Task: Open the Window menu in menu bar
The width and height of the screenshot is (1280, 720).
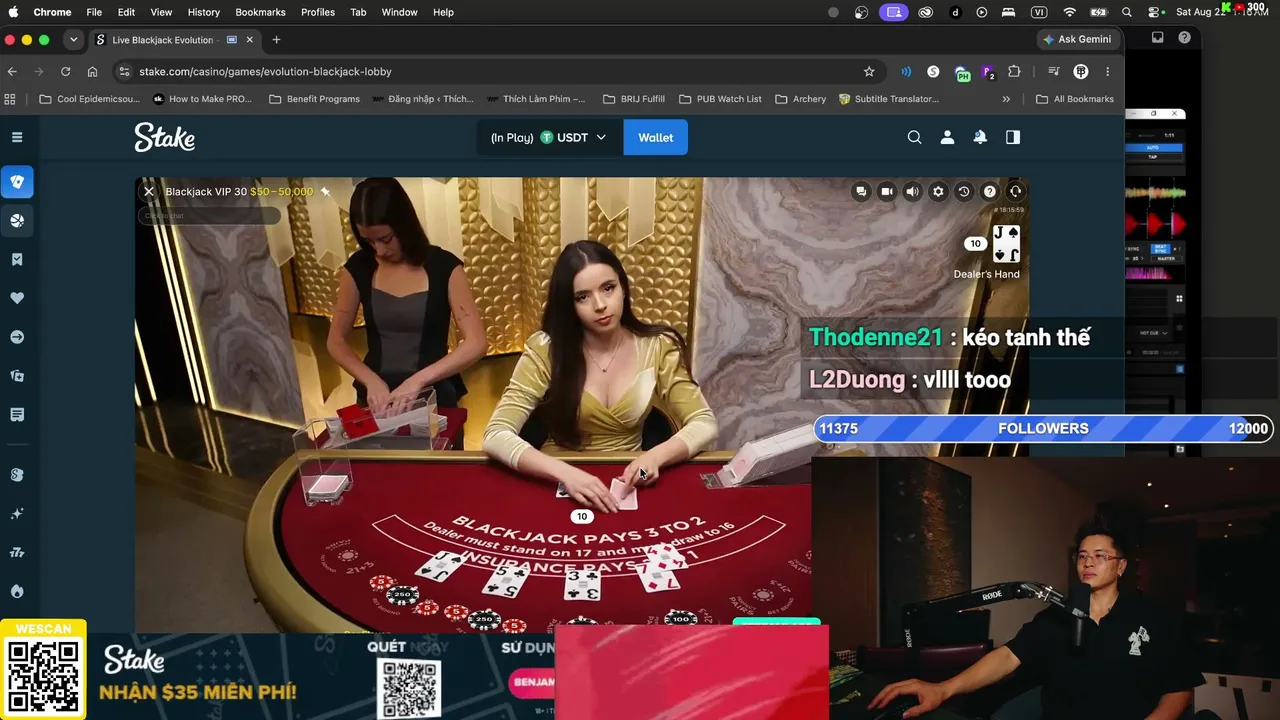Action: 399,12
